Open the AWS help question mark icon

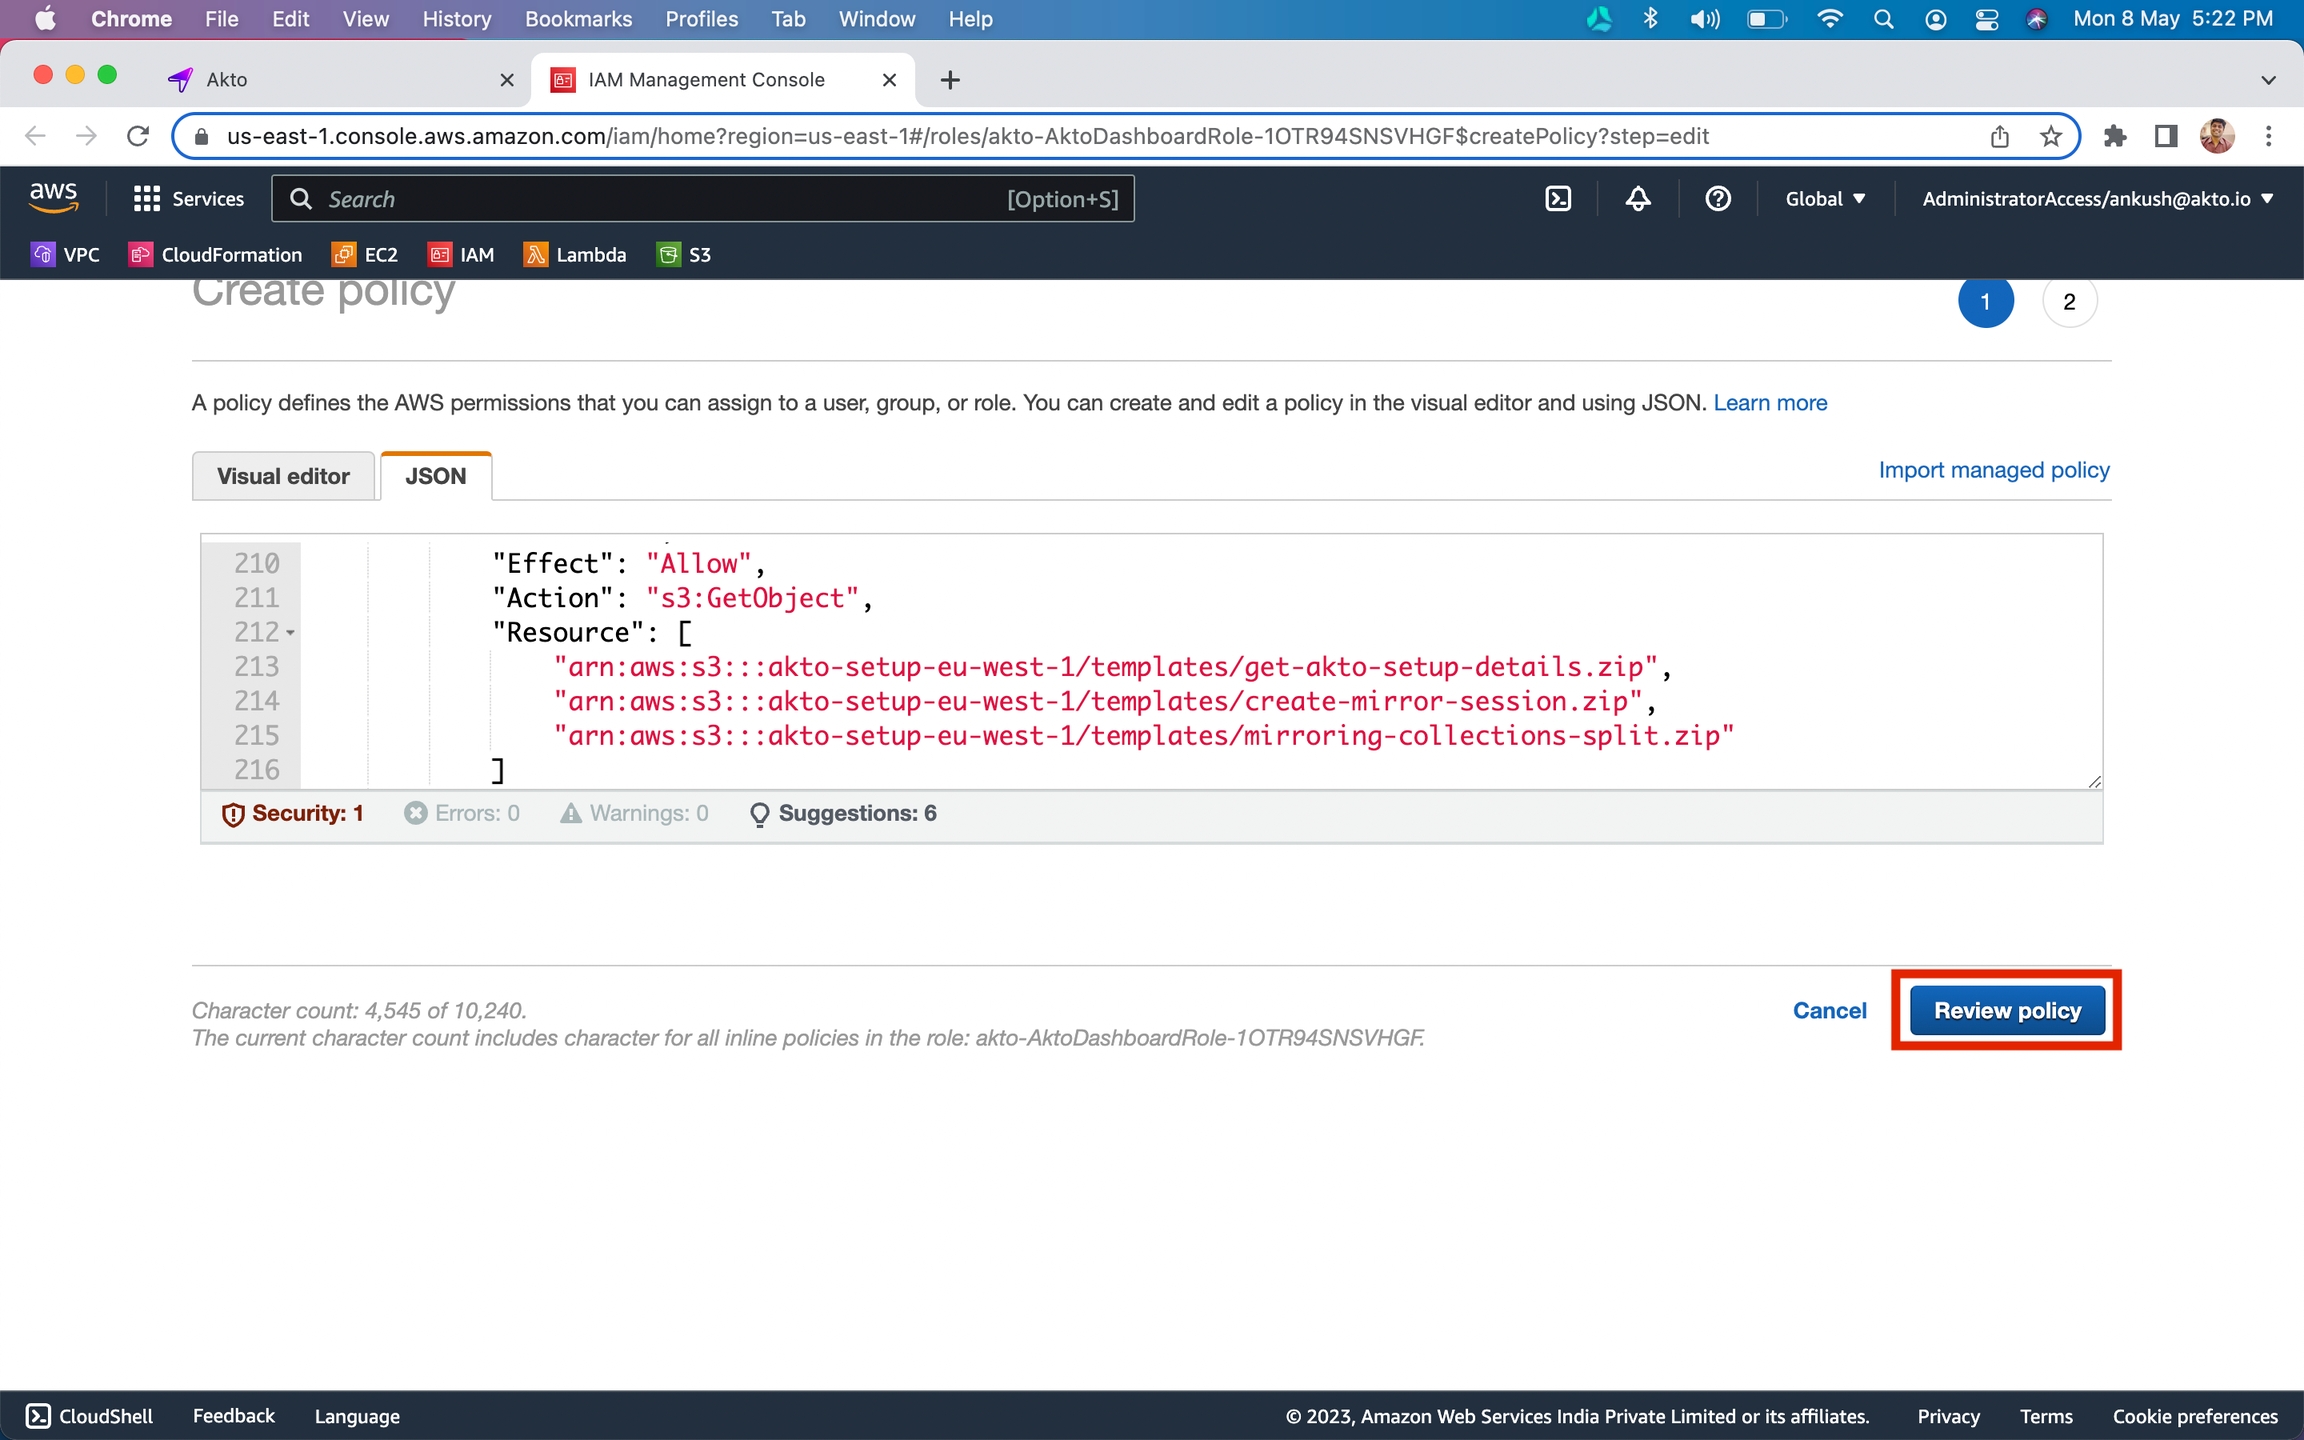1717,199
